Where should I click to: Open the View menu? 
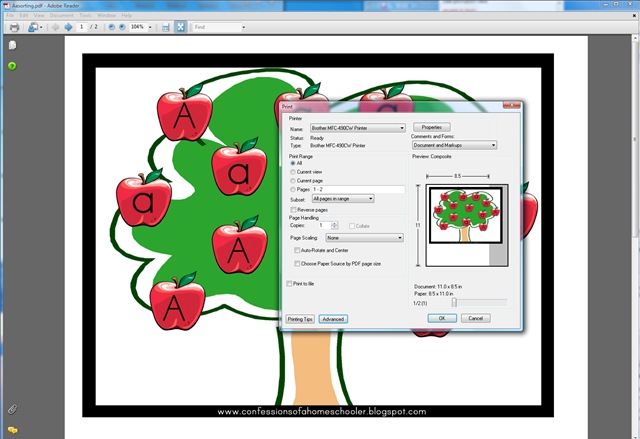[x=39, y=16]
